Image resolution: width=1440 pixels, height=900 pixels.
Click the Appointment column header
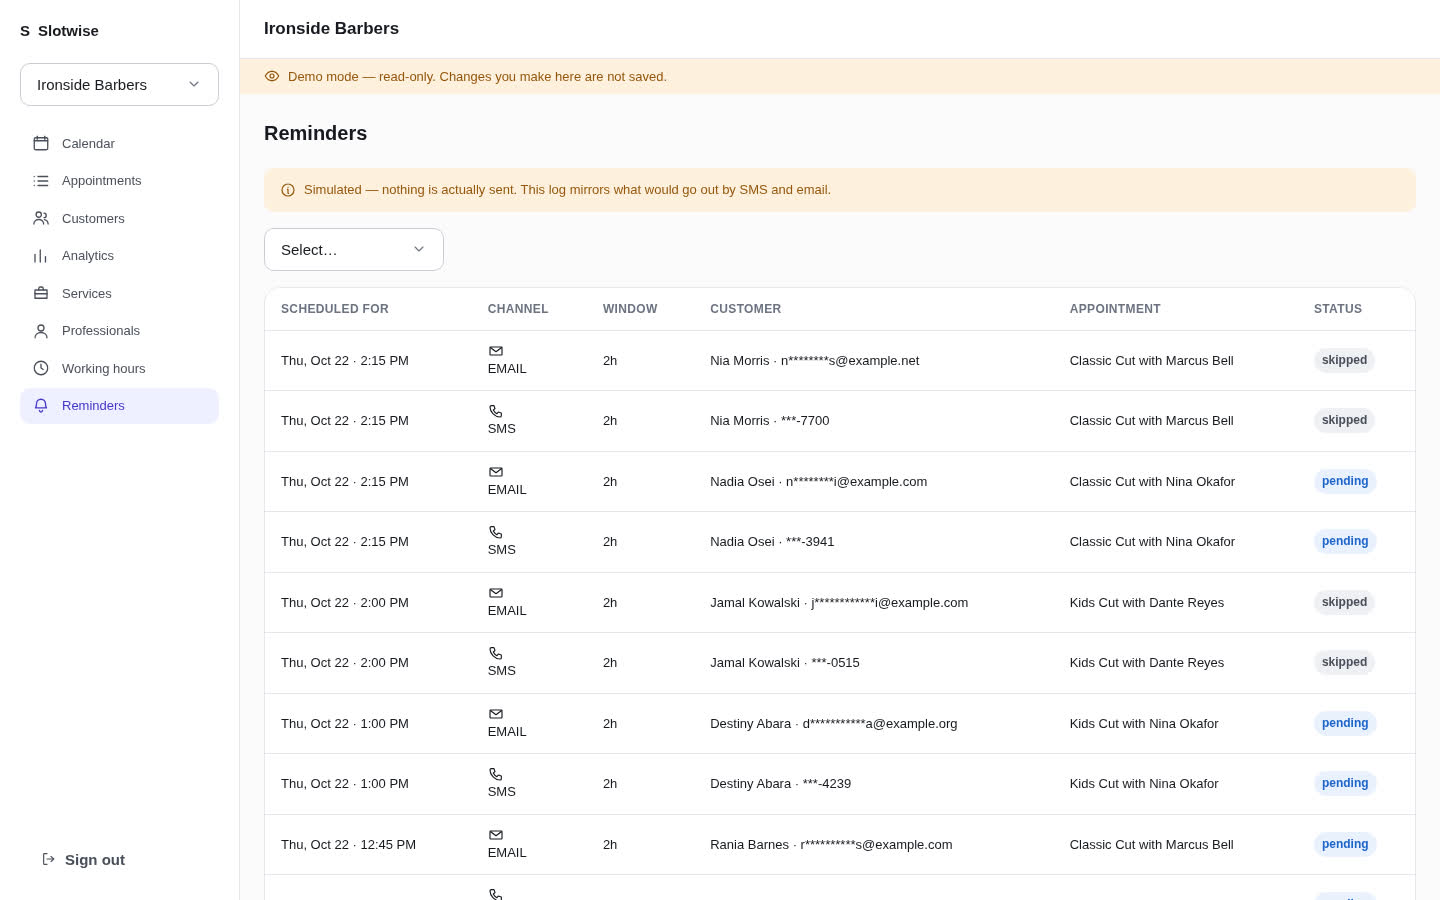[1115, 309]
